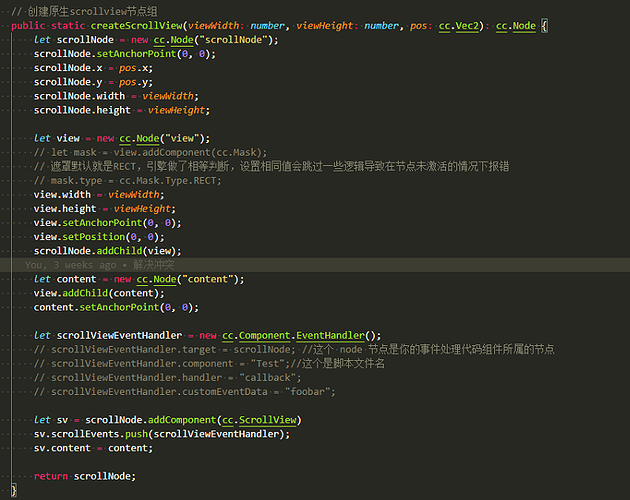Viewport: 630px width, 500px height.
Task: Click 'Component' in 'cc.Component.EventHandler'
Action: coord(264,335)
